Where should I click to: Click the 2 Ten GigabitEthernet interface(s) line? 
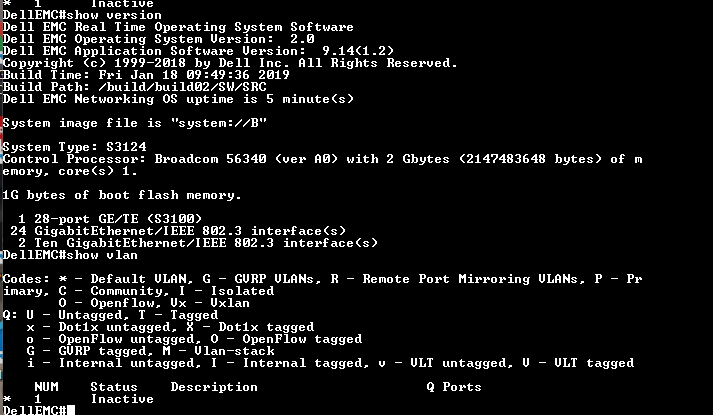[x=198, y=243]
